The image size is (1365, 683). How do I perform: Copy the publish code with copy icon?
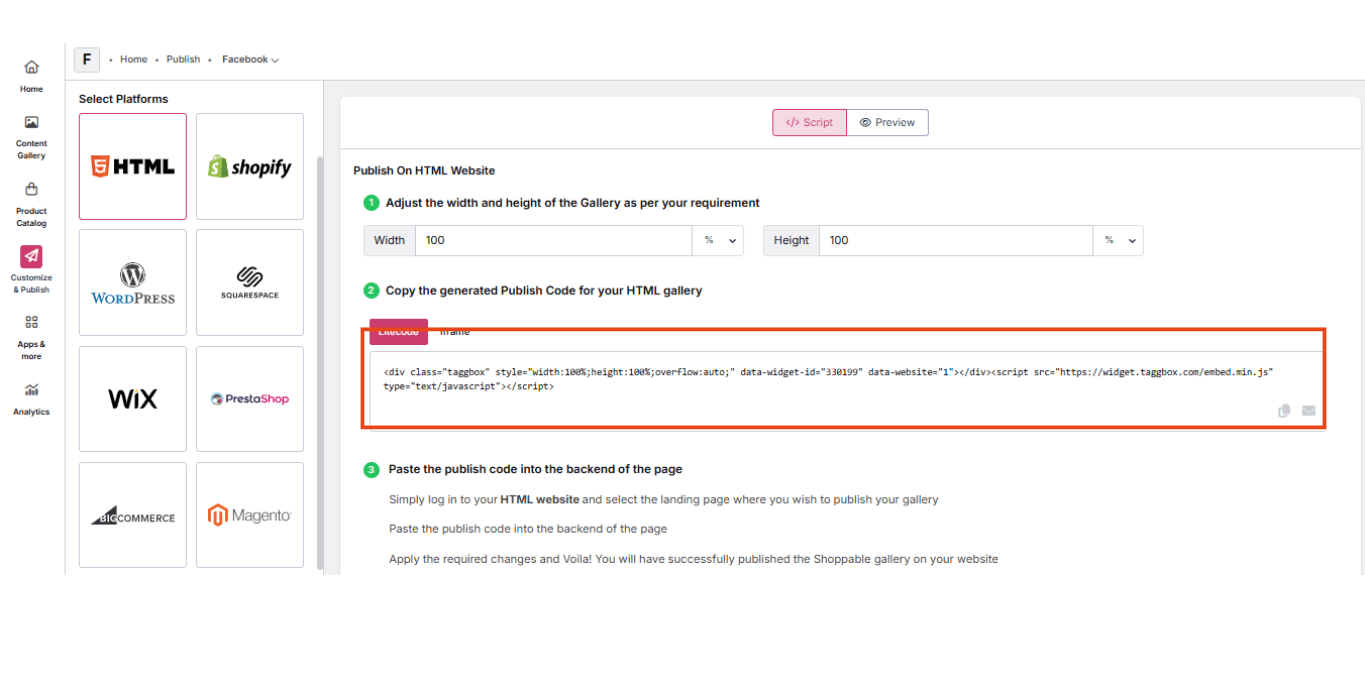1284,411
